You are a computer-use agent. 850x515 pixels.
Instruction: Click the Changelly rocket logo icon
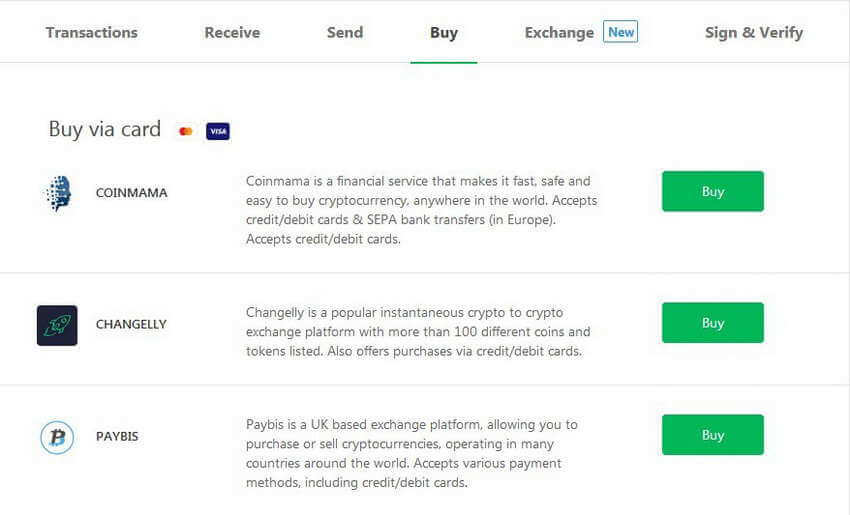57,325
